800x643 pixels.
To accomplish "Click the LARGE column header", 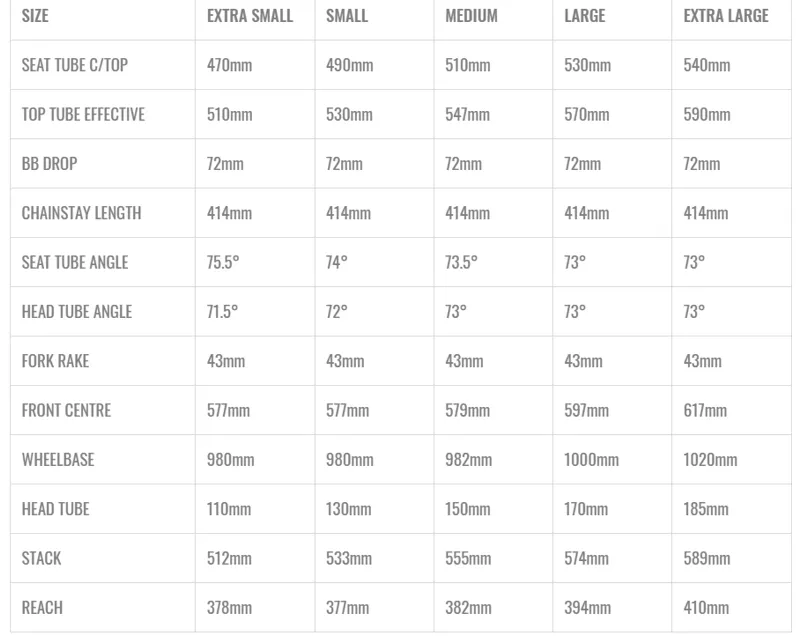I will (x=585, y=16).
